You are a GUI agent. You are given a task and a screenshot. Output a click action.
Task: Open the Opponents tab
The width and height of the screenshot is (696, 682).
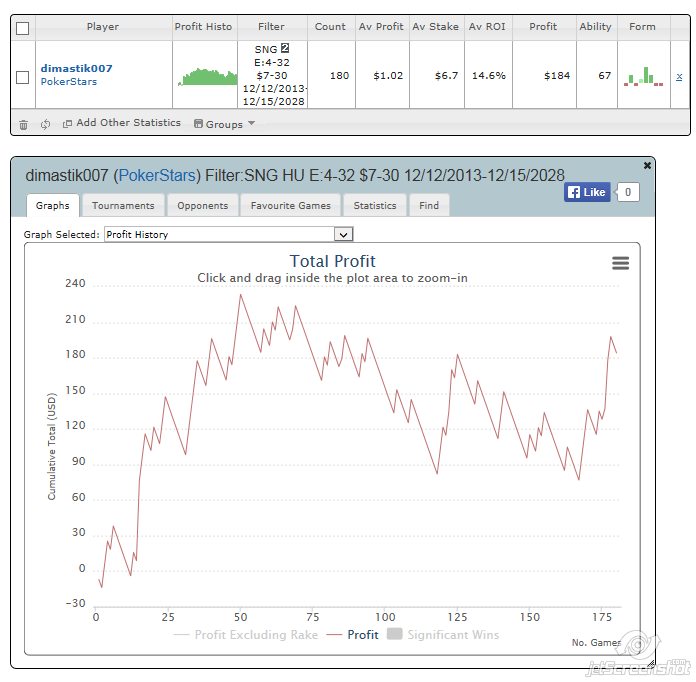(203, 206)
